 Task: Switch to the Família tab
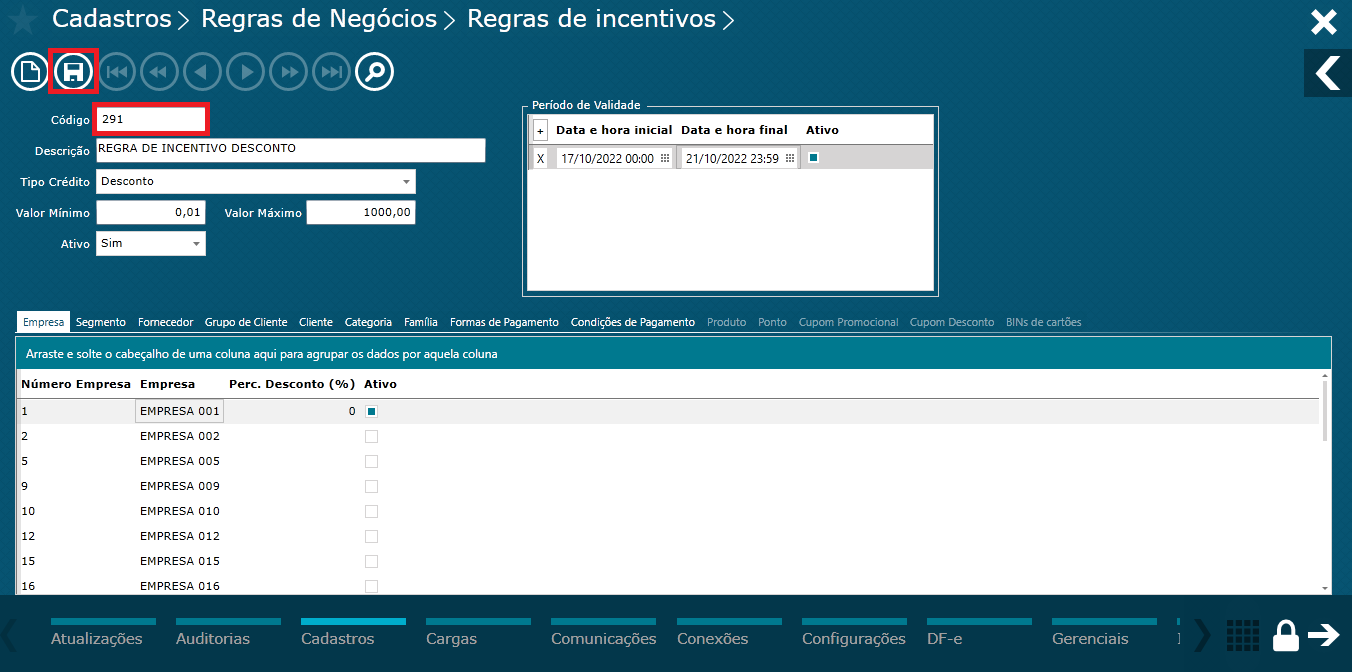421,322
